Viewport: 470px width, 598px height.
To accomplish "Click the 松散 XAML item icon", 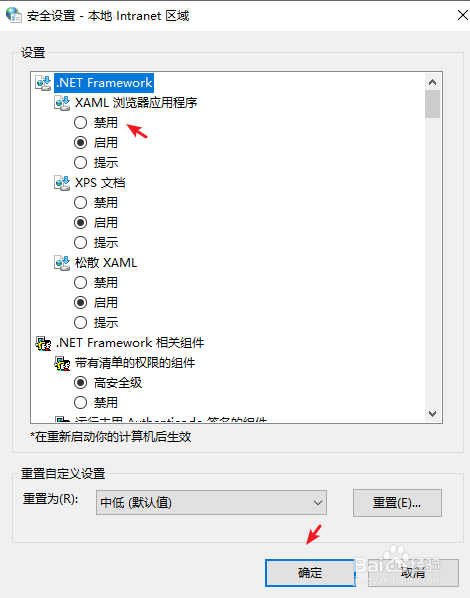I will pyautogui.click(x=62, y=263).
